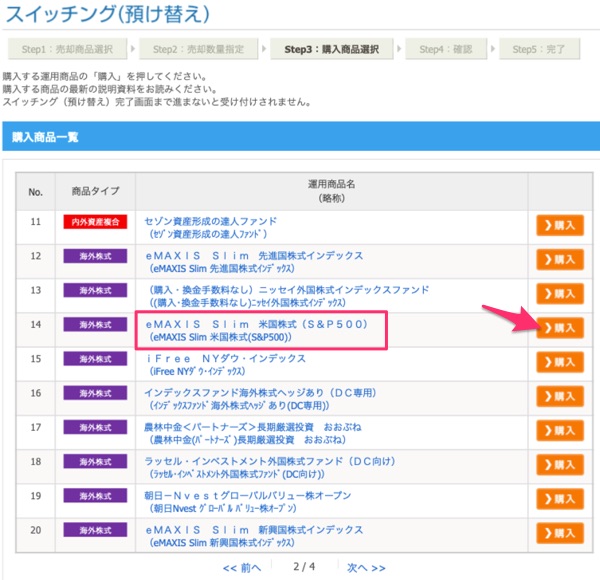The width and height of the screenshot is (600, 580).
Task: Select Step2：売却数量指定 step tab
Action: pyautogui.click(x=199, y=49)
